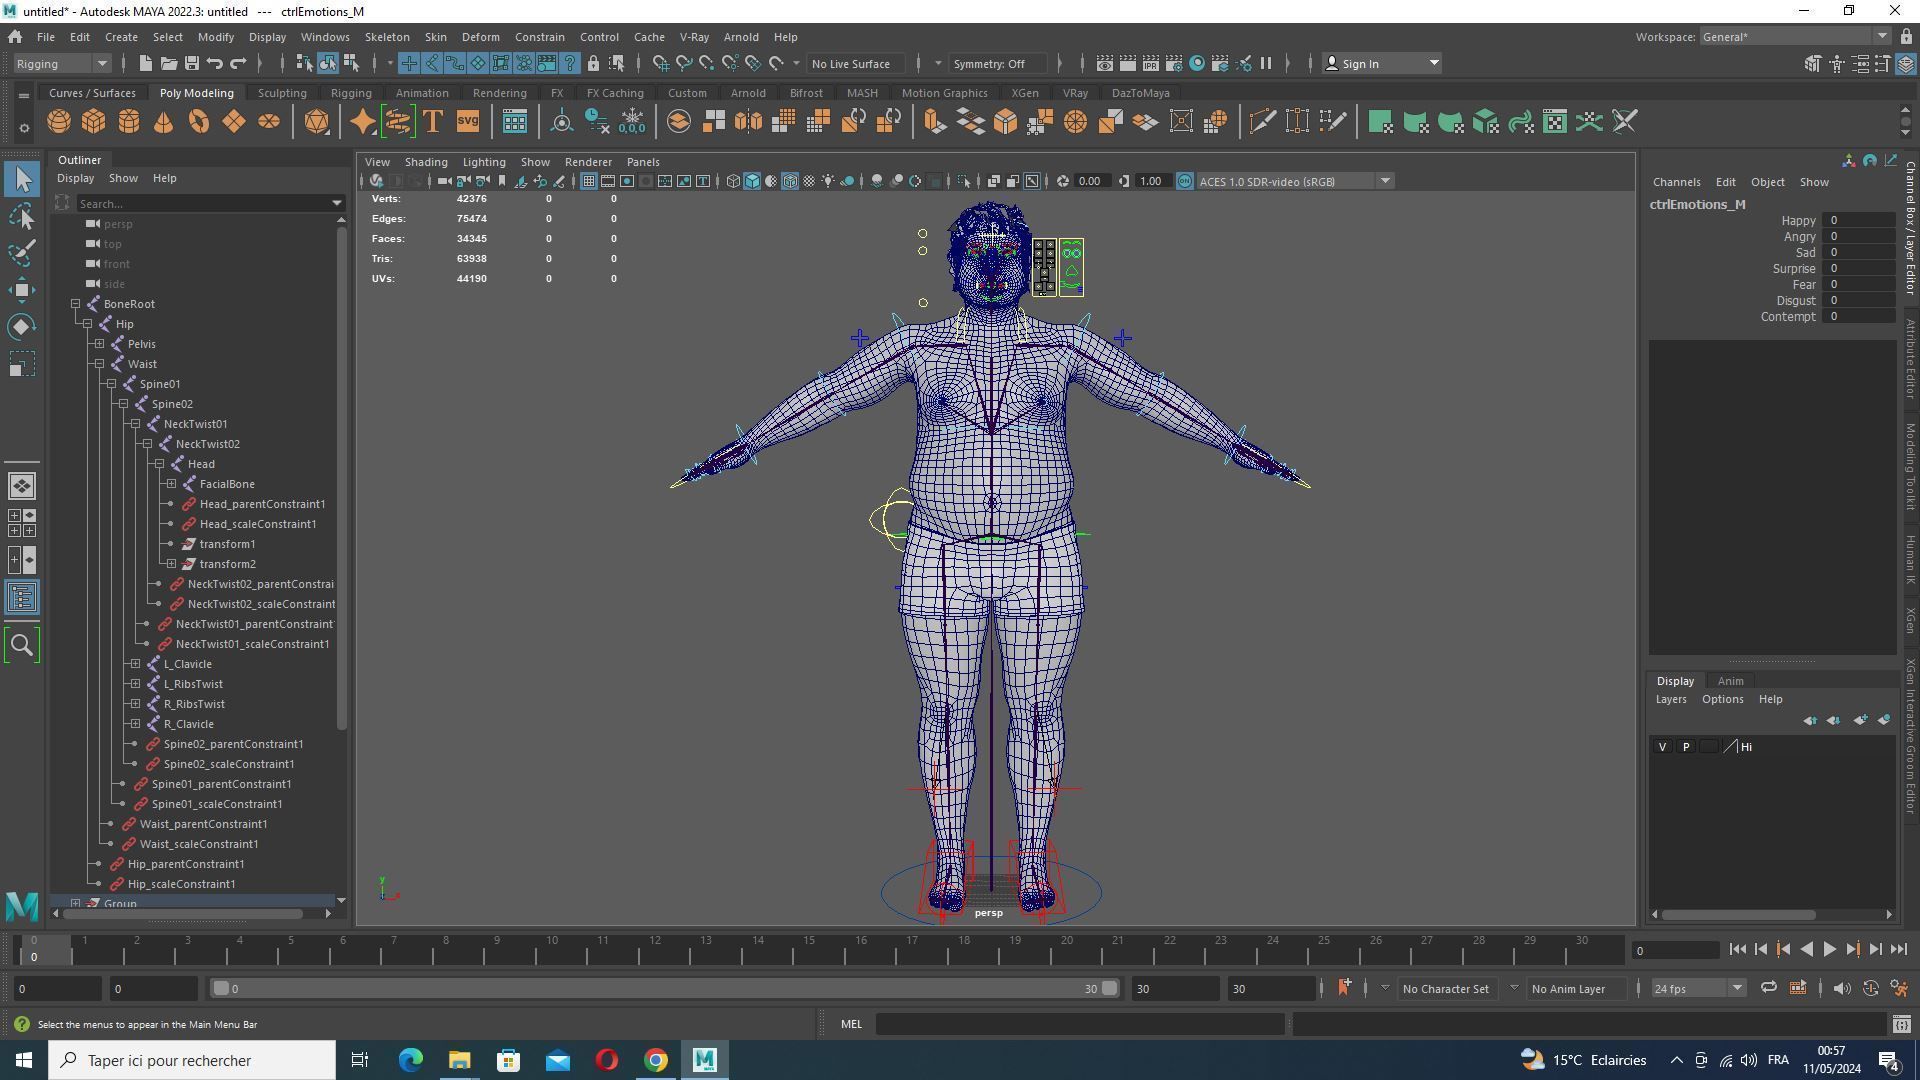Select the polygon cube shelf icon
Screen dimensions: 1920x1080
coord(94,122)
